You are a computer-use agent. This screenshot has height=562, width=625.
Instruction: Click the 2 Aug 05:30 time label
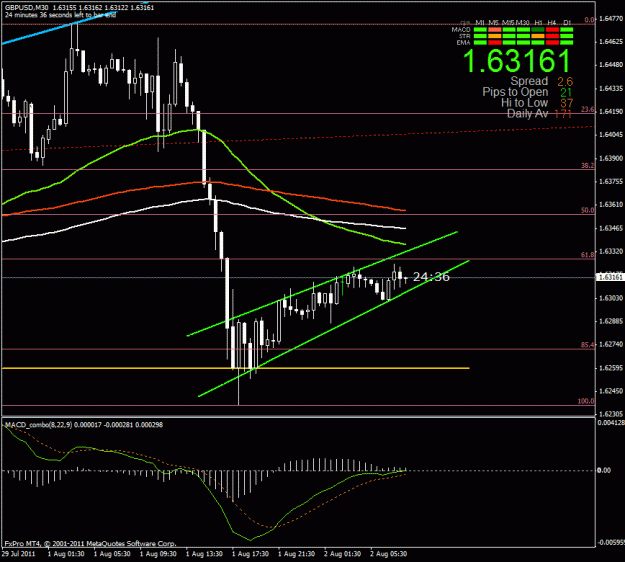(389, 554)
